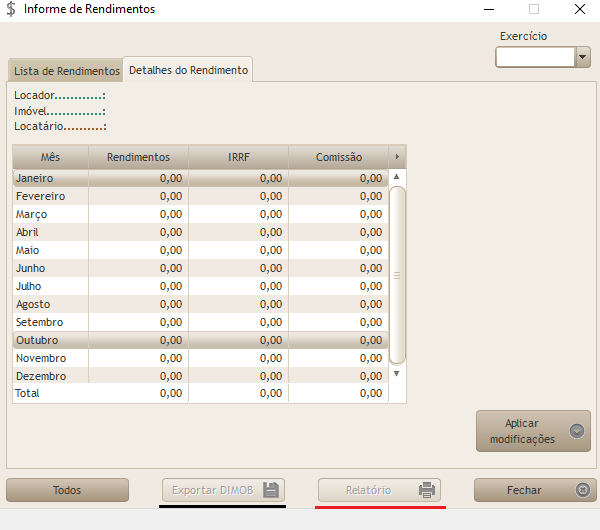Click the IRRF column header

[238, 157]
